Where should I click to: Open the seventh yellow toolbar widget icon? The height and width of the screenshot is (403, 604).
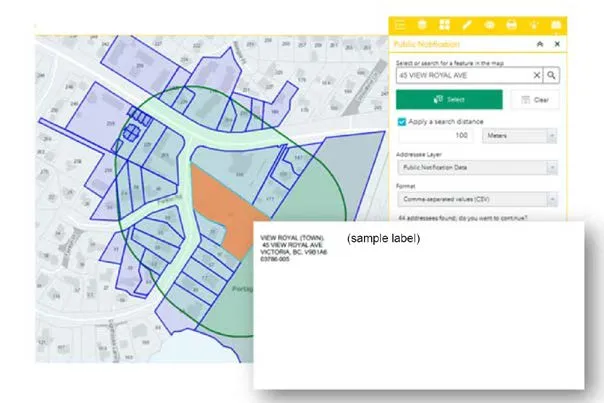[534, 25]
